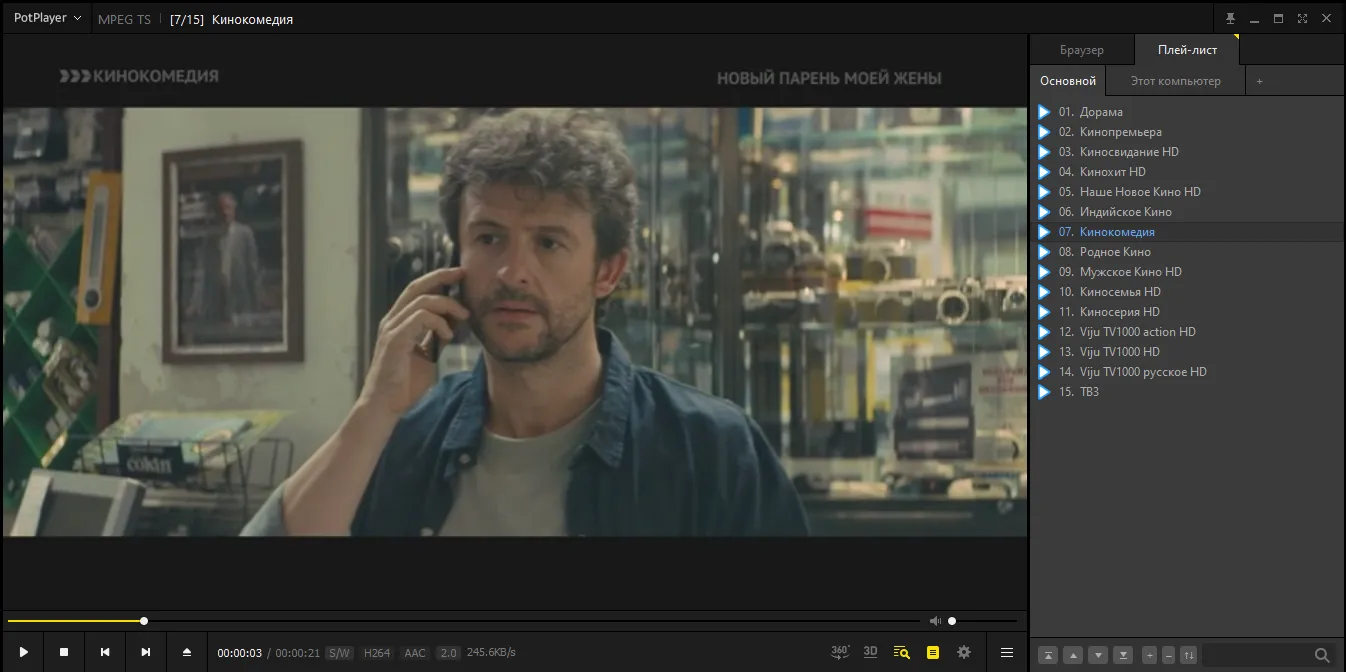Click the playback seek bar
Image resolution: width=1346 pixels, height=672 pixels.
[465, 621]
